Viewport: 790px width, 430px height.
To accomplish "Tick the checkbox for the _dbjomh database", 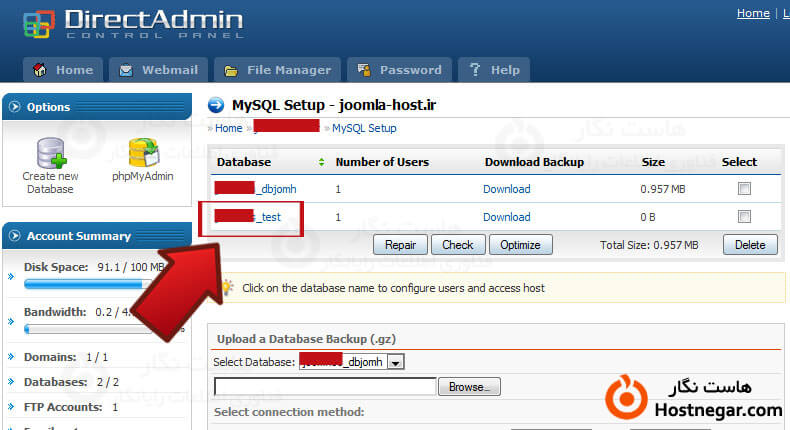I will (744, 189).
